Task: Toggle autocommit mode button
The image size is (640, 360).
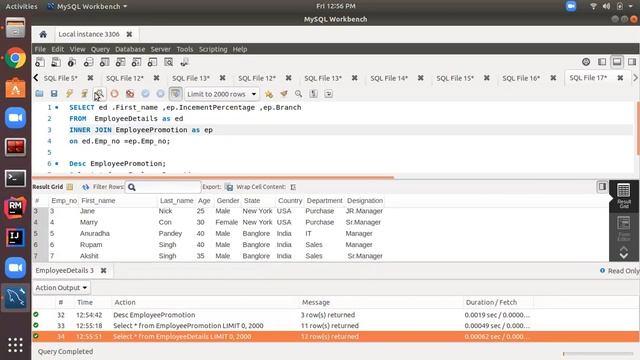Action: pos(176,93)
